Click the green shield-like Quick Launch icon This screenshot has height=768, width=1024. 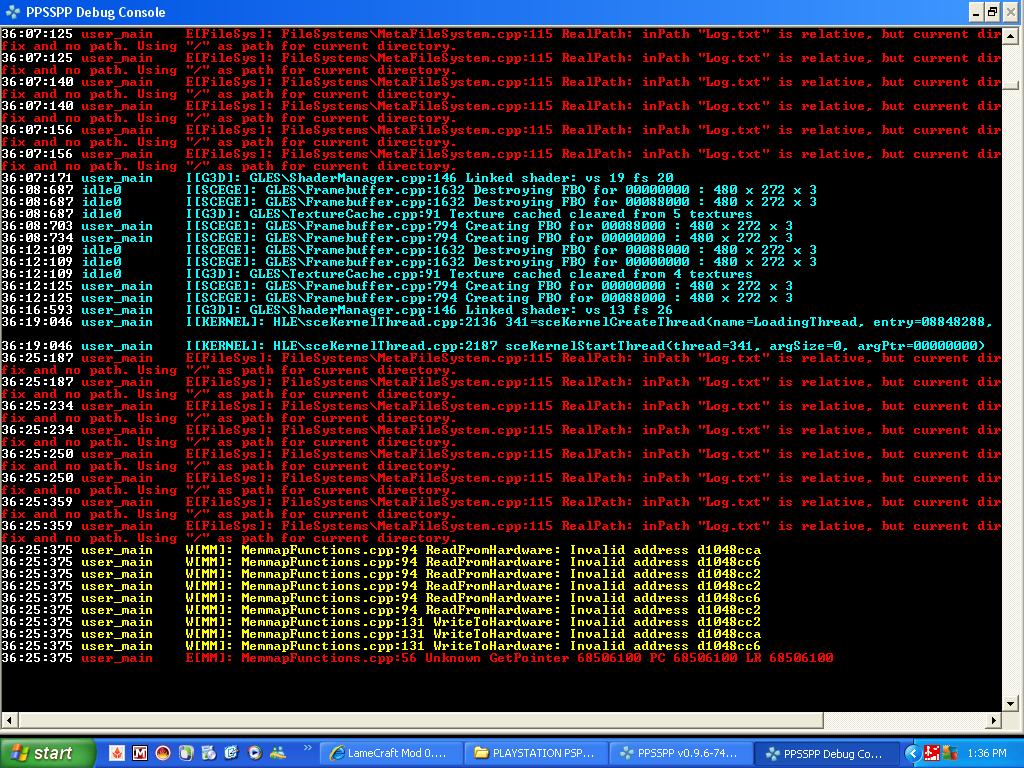pos(186,753)
